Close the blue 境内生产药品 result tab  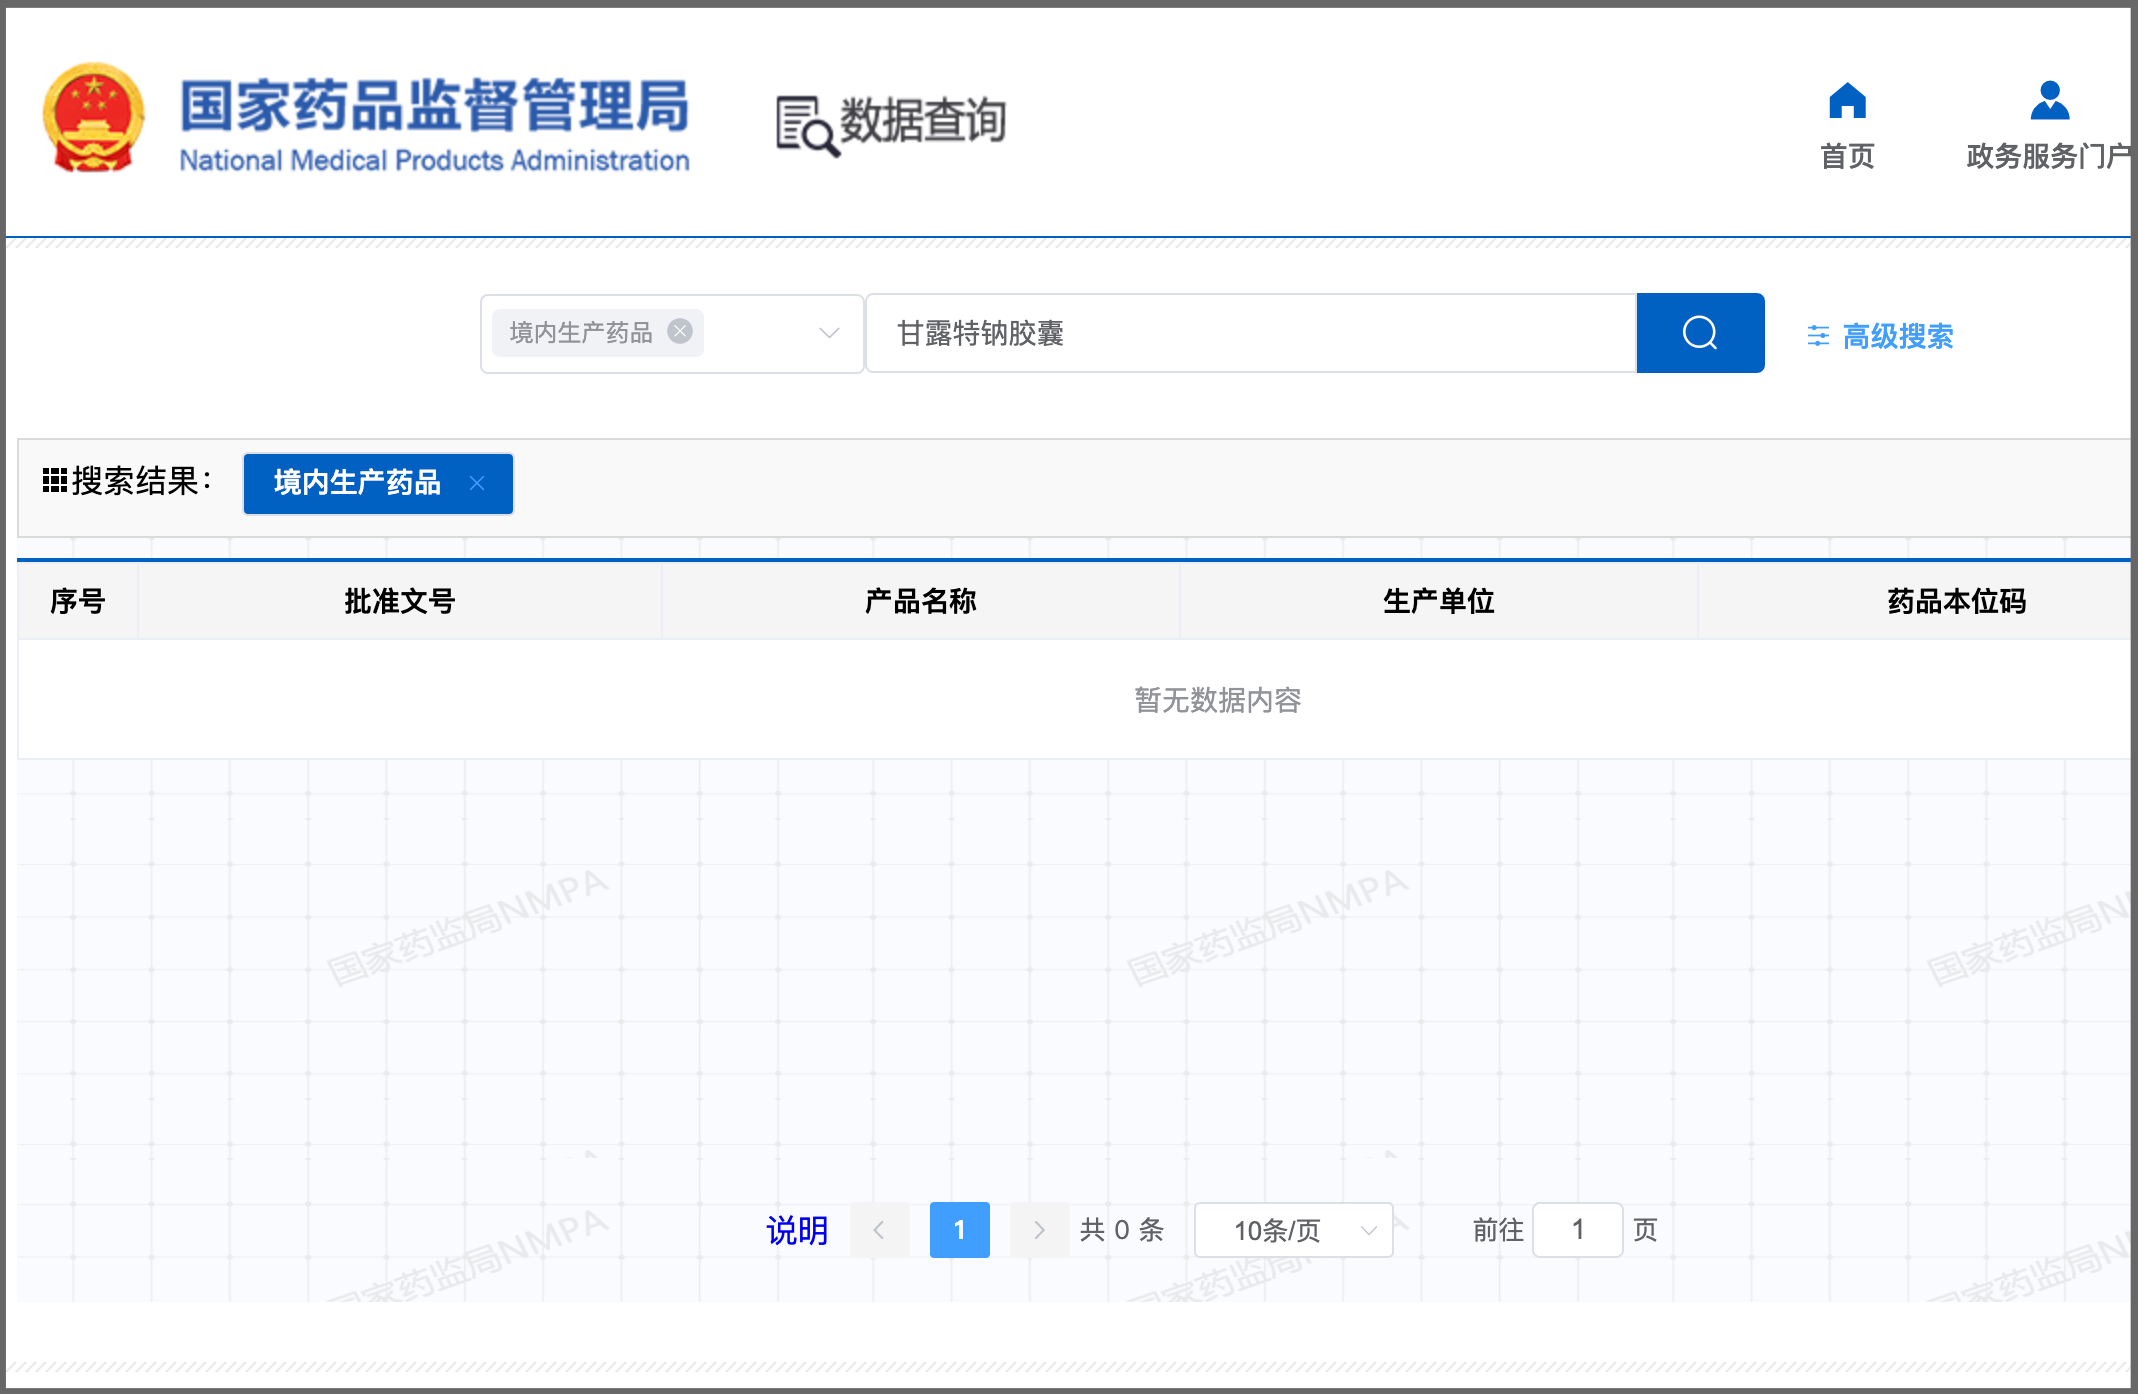(477, 483)
